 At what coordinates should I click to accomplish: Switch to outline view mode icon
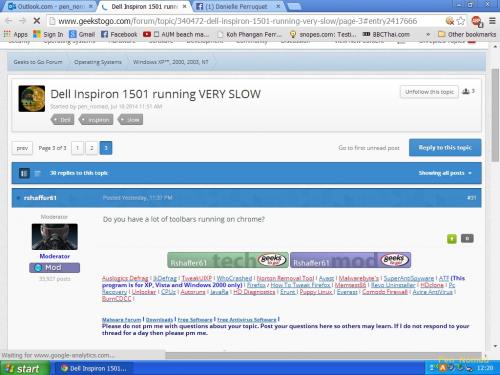point(37,173)
